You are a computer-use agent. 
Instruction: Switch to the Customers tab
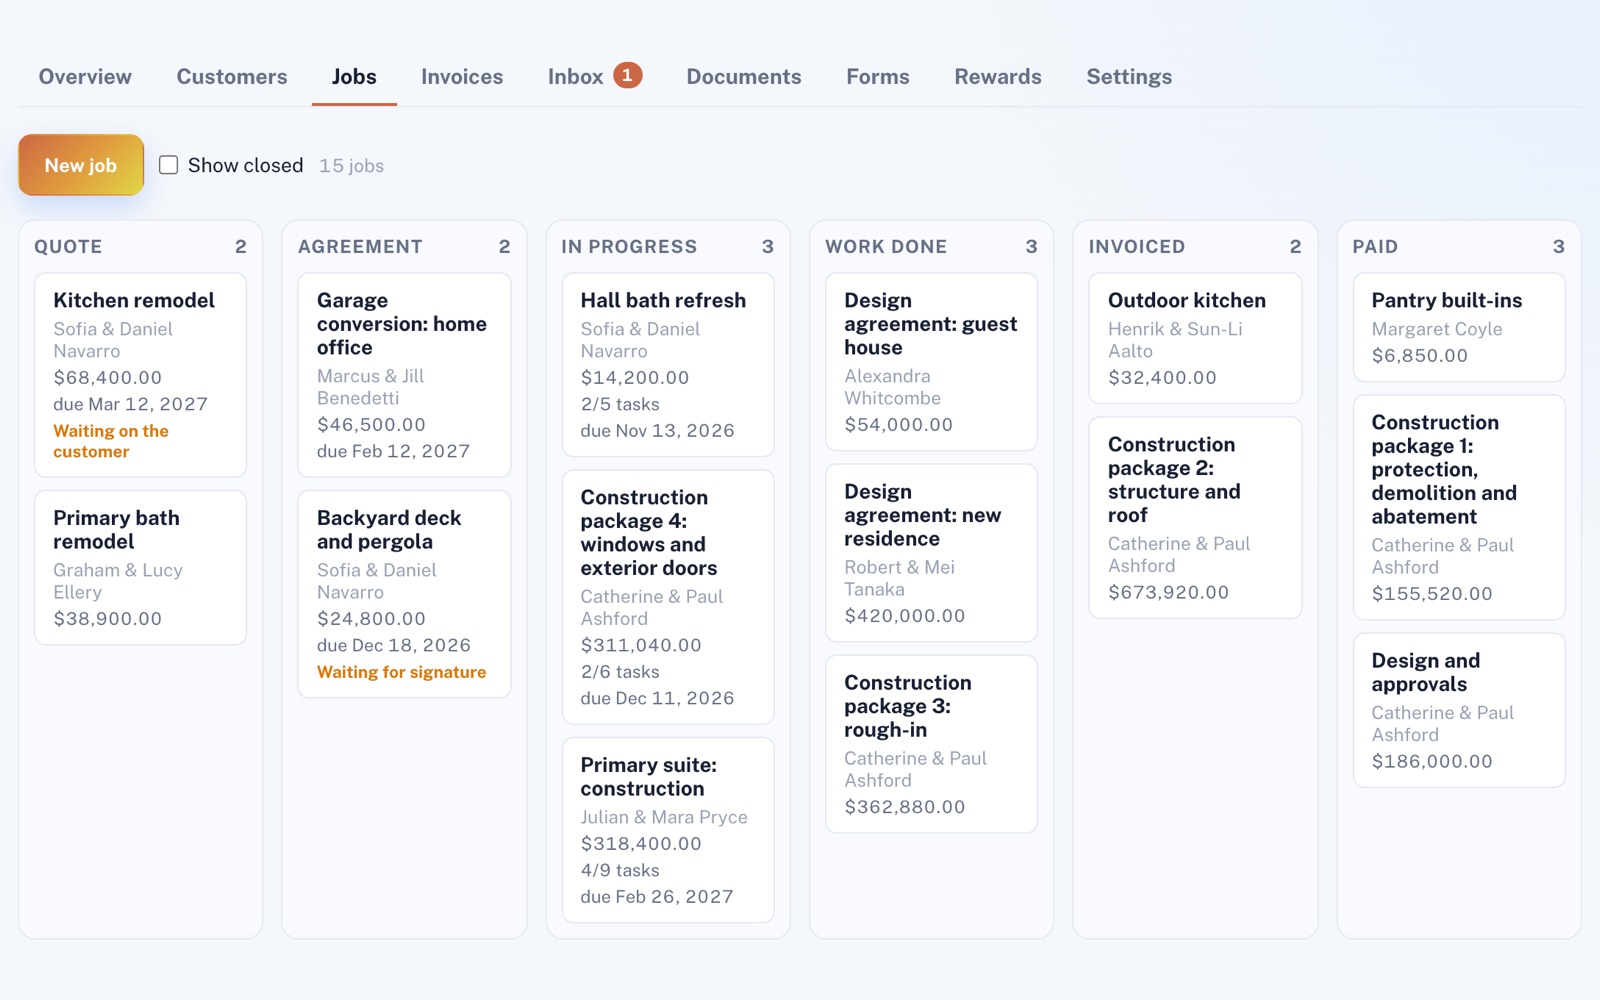click(x=232, y=77)
